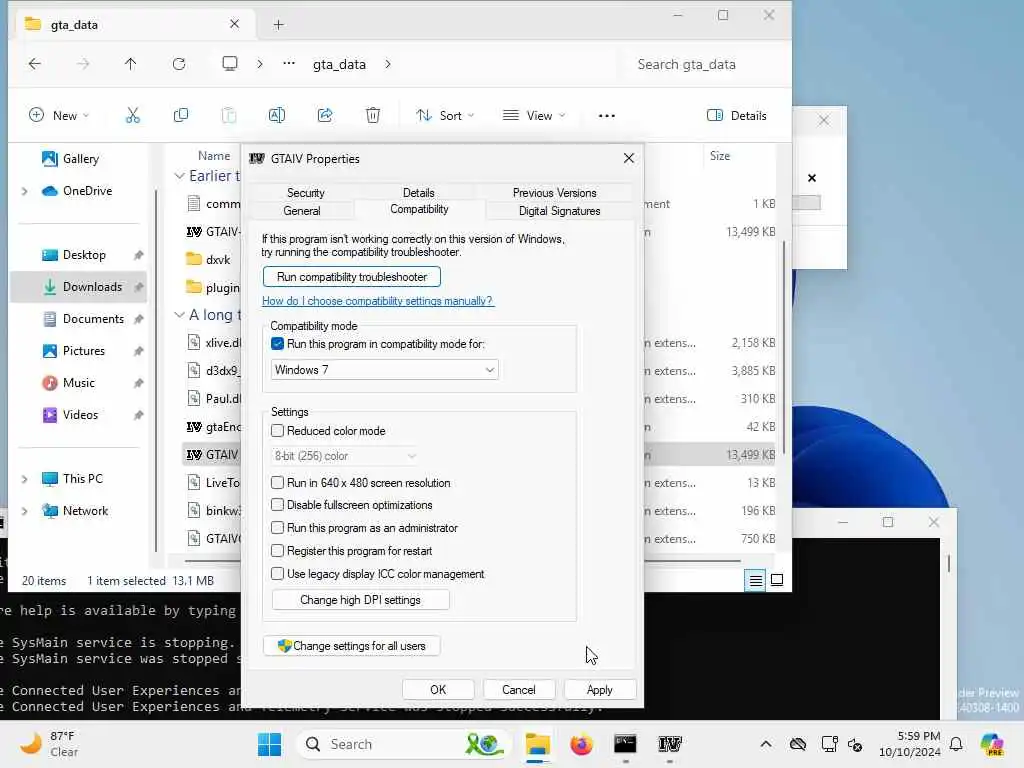Click the Copy icon in Explorer toolbar
The height and width of the screenshot is (768, 1024).
[x=181, y=116]
